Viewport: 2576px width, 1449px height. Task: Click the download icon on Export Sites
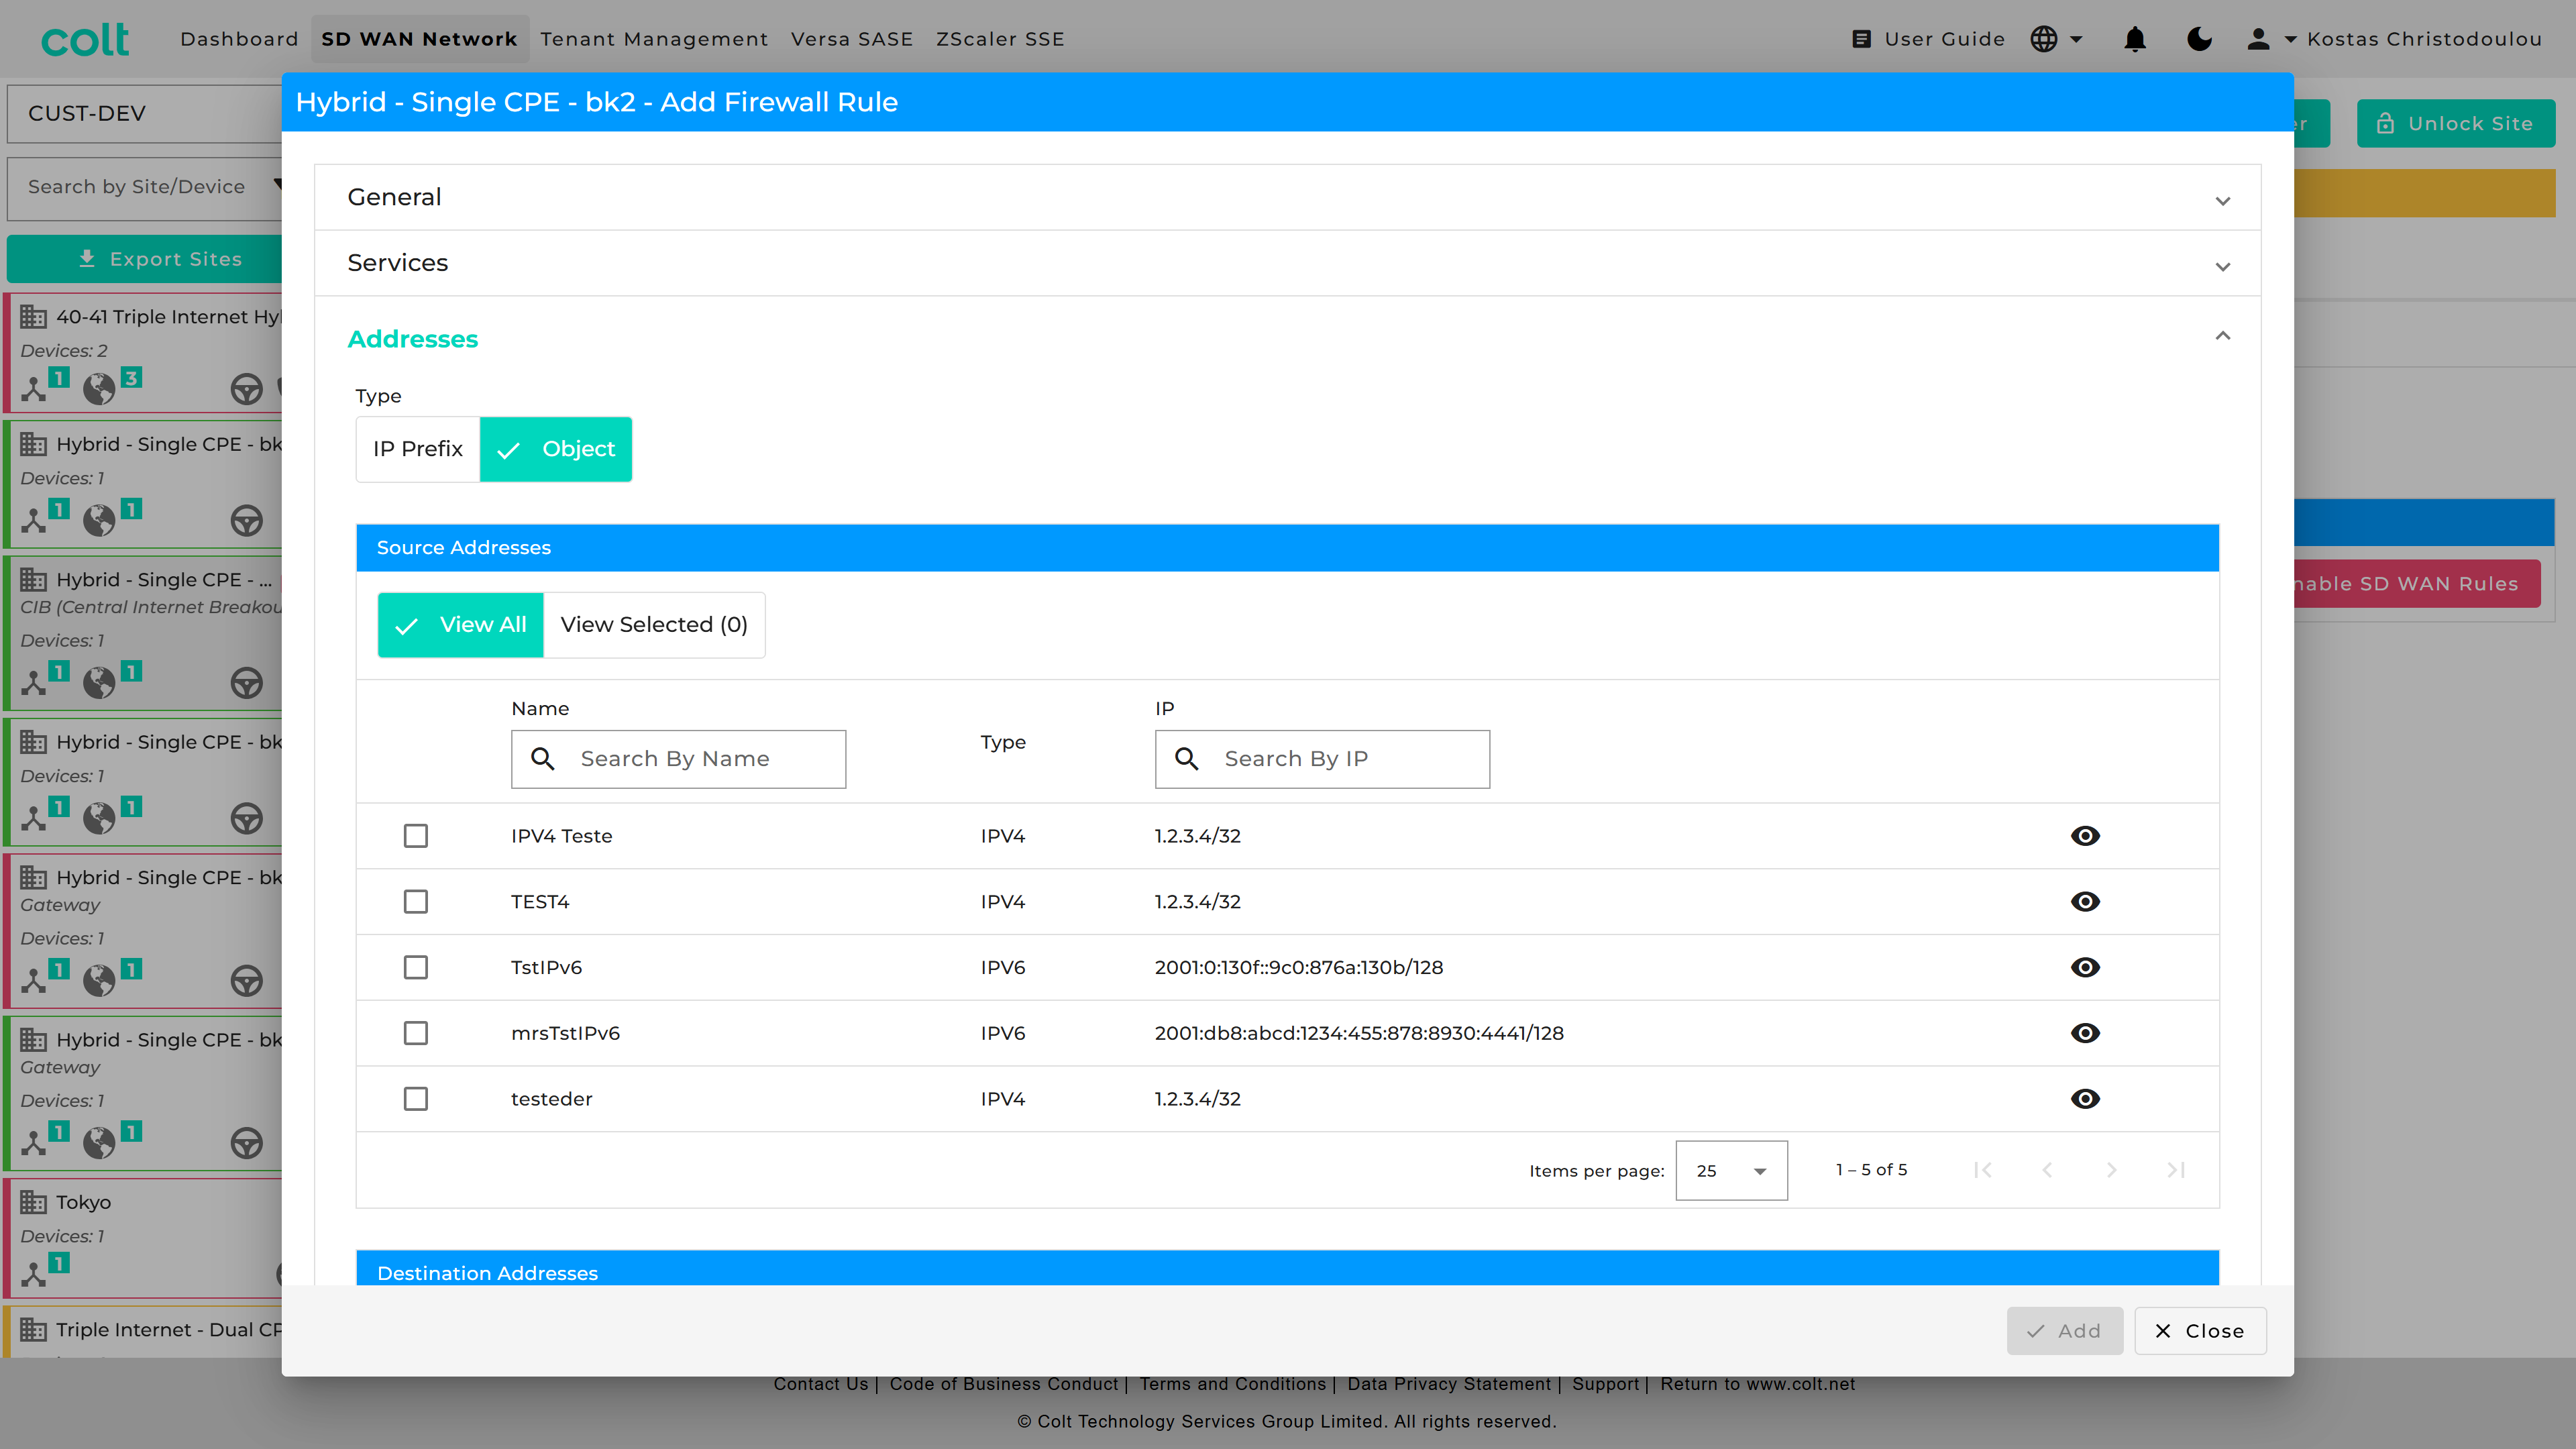click(87, 259)
